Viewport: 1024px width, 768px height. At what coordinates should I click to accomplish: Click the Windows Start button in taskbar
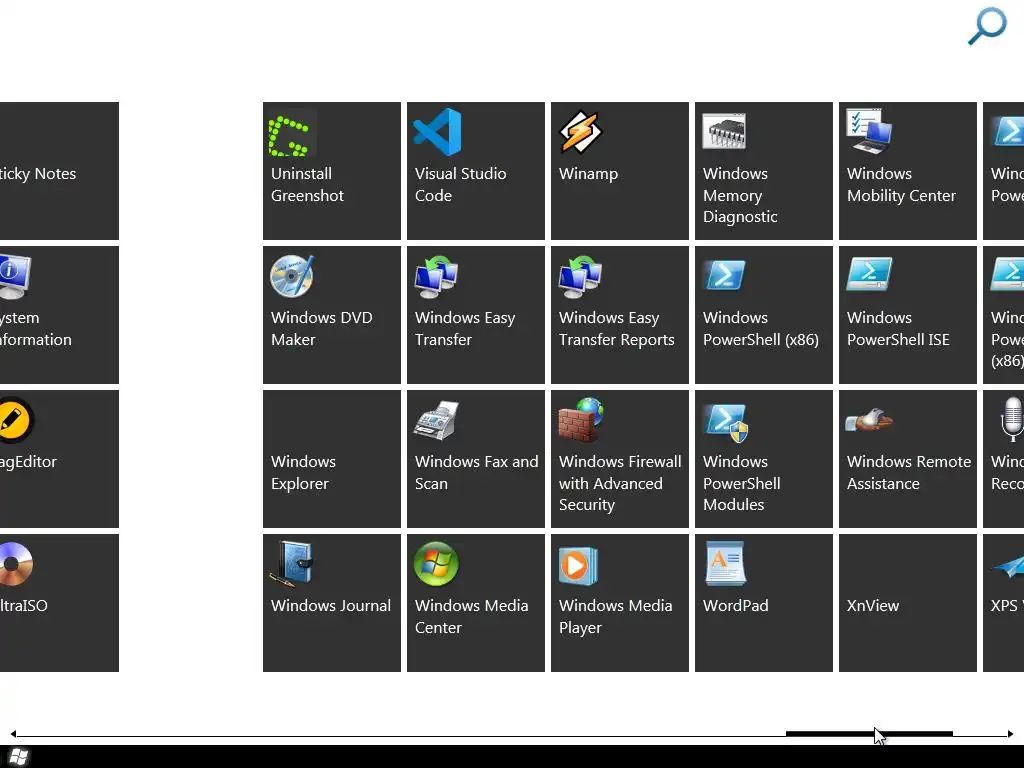(19, 757)
